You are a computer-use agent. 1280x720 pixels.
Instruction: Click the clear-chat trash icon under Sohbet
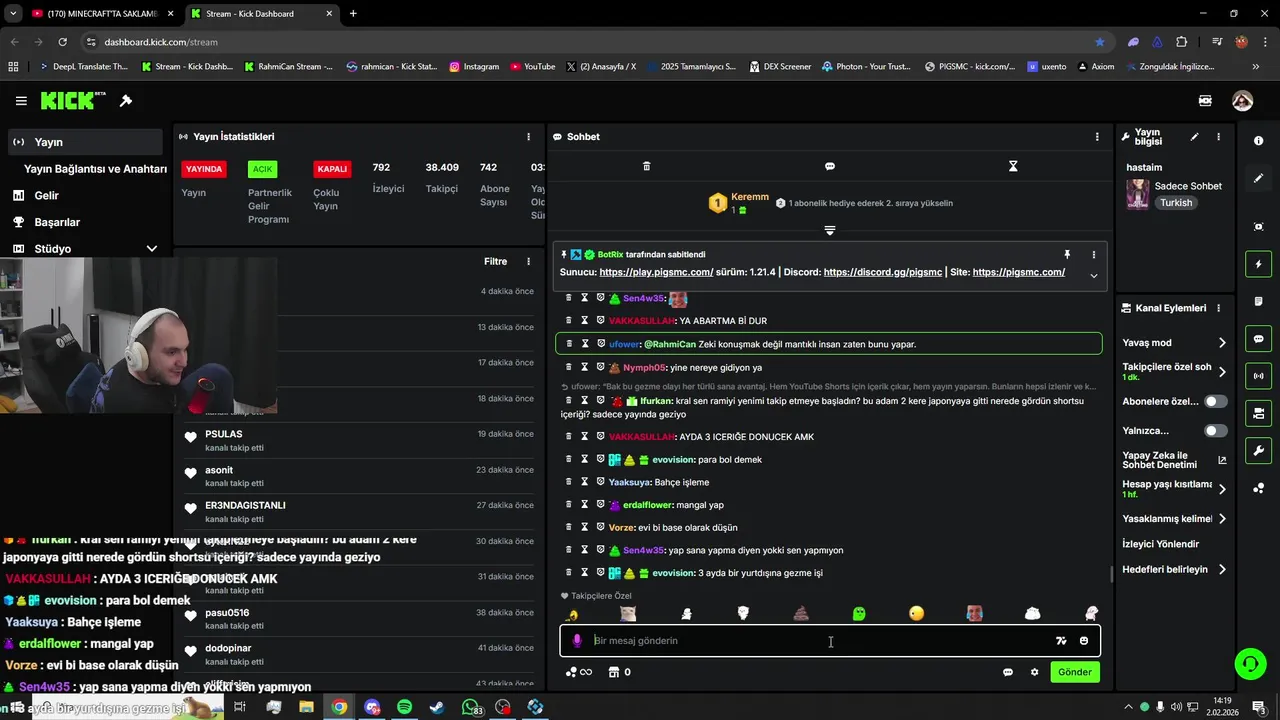coord(646,166)
